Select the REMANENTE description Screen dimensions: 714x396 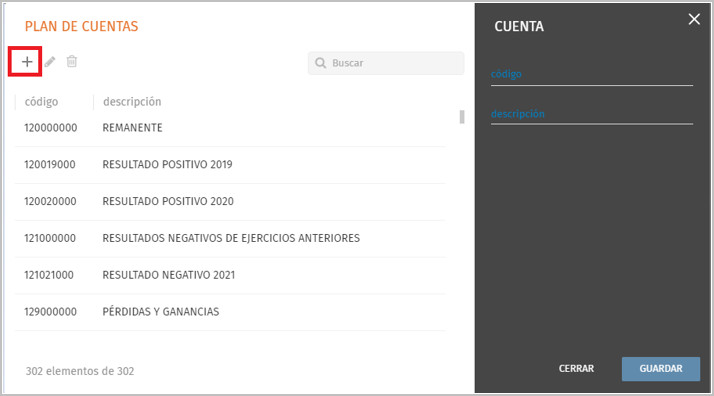point(133,128)
